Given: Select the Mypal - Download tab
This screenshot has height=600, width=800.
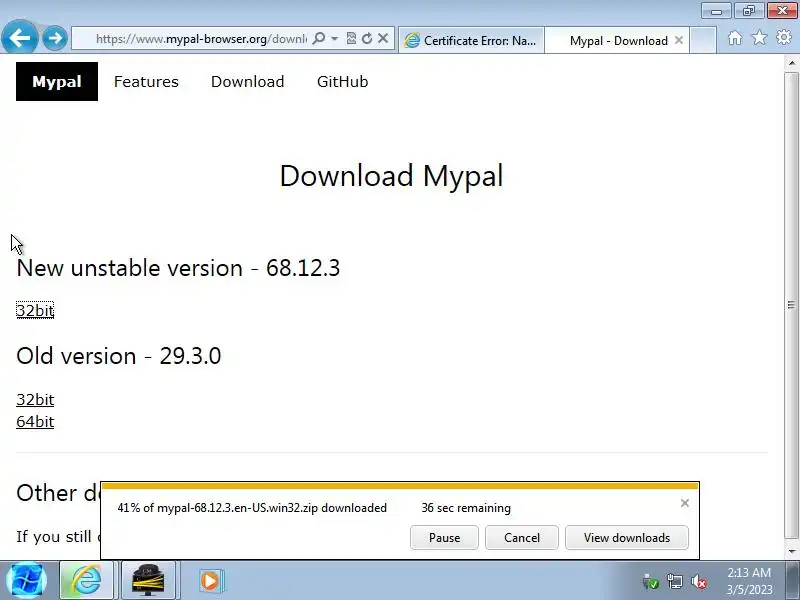Looking at the screenshot, I should (x=617, y=40).
